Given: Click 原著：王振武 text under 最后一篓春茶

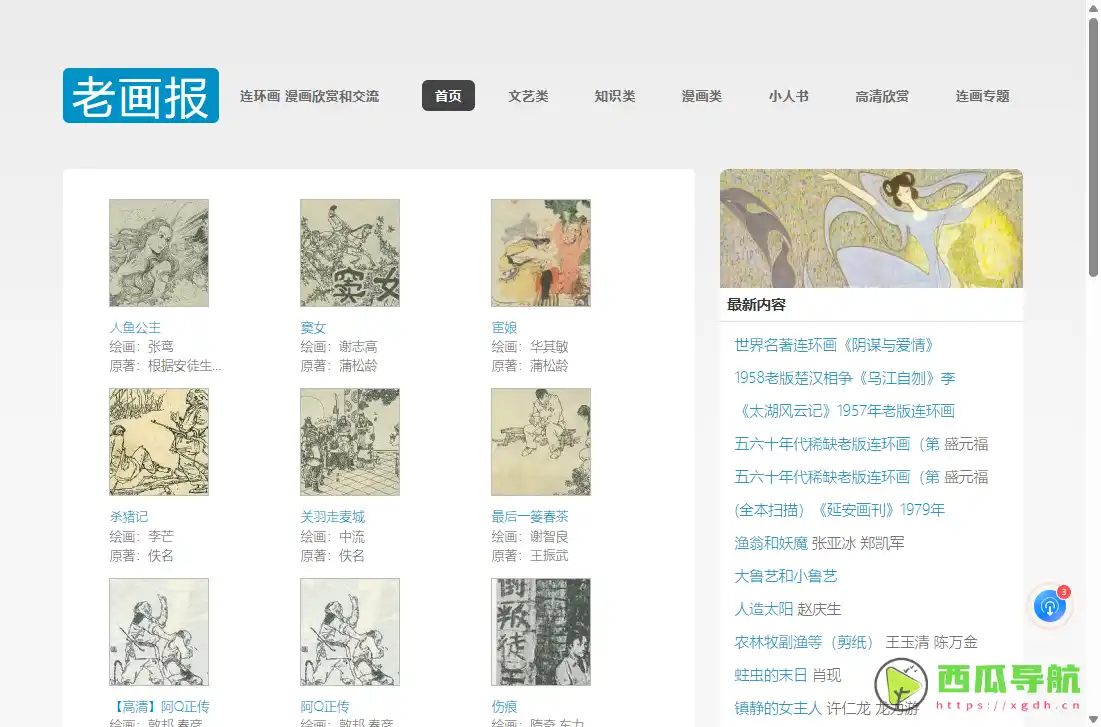Looking at the screenshot, I should [x=529, y=556].
